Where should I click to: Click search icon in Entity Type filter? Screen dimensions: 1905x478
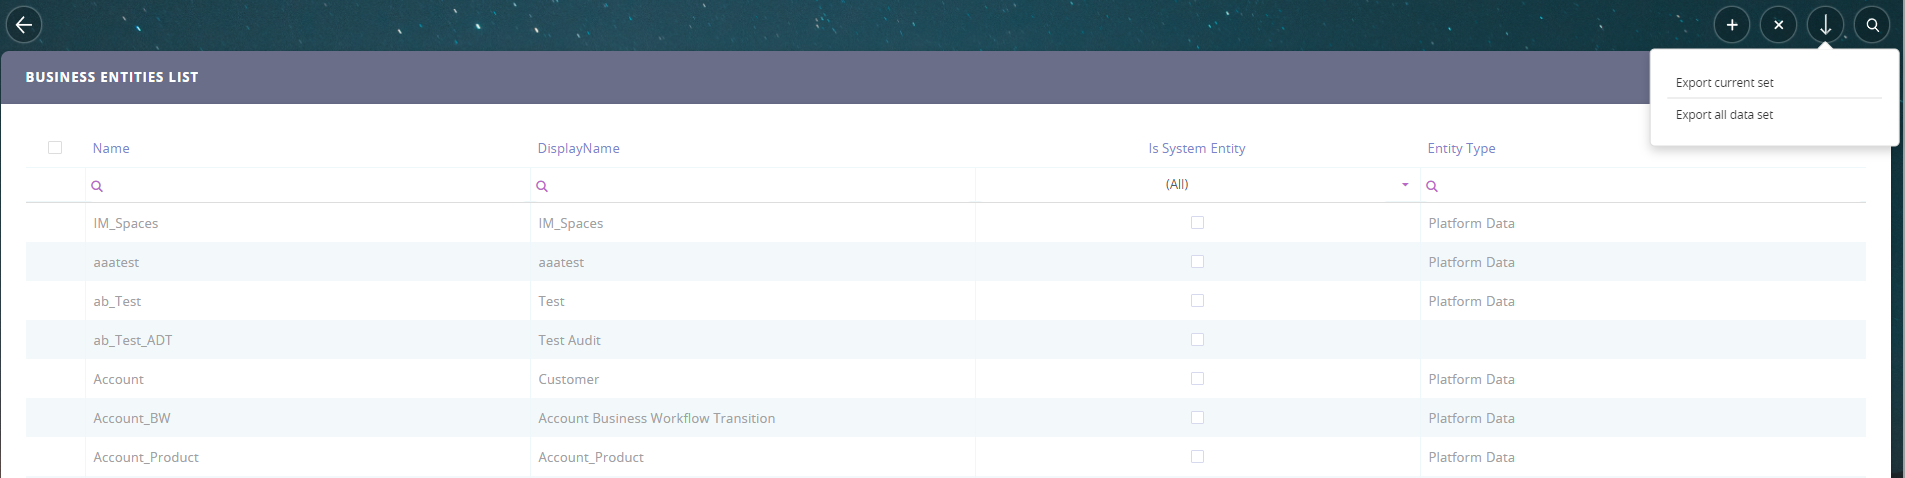point(1432,186)
